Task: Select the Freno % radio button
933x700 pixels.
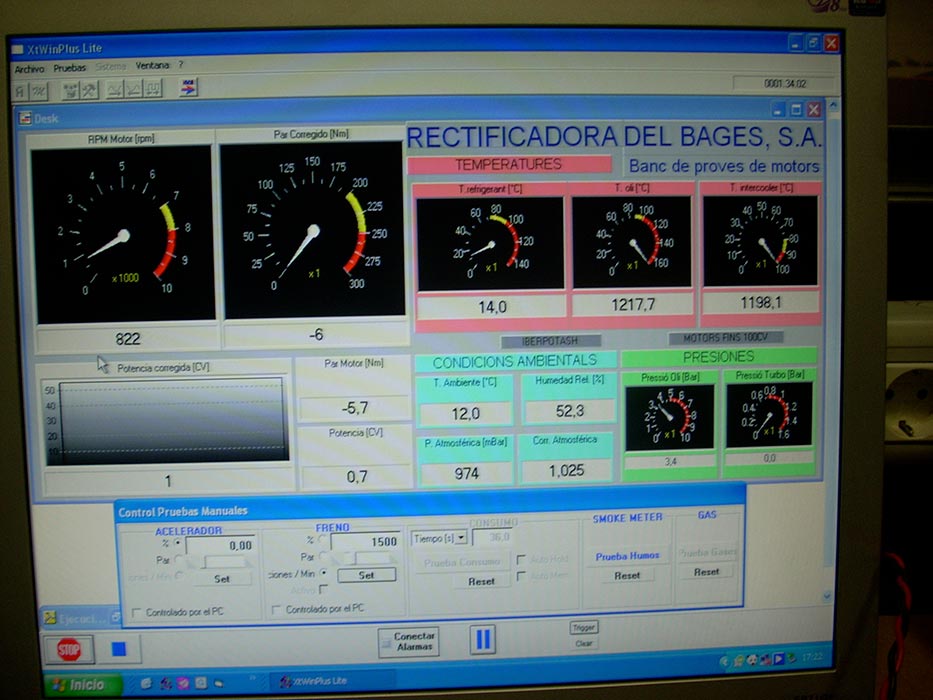Action: point(322,539)
